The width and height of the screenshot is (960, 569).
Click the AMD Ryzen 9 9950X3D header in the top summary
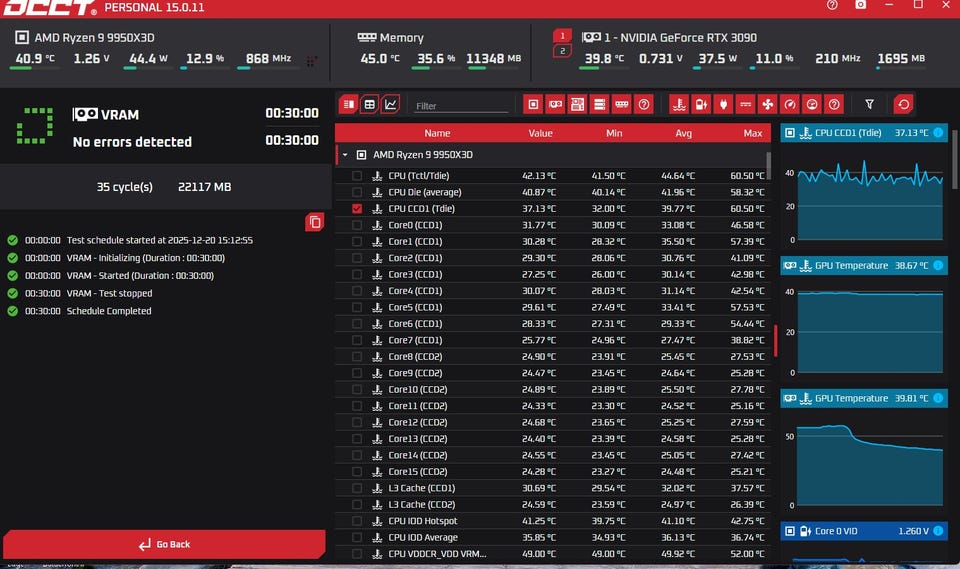[94, 37]
